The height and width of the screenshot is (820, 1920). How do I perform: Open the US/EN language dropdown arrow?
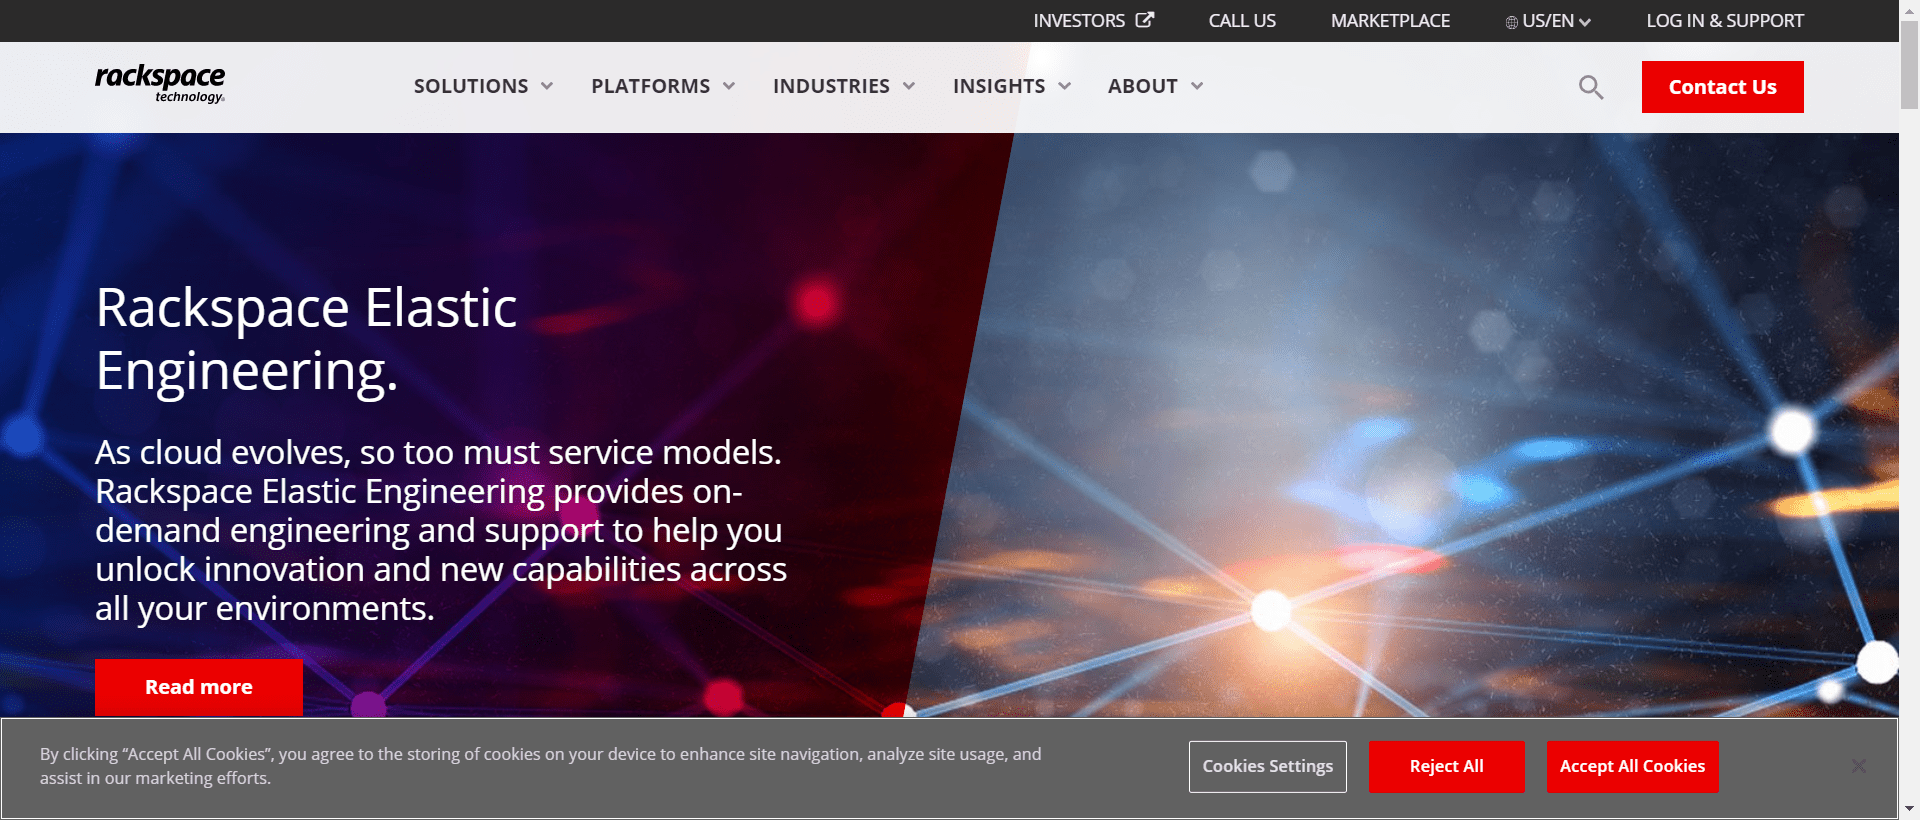click(x=1585, y=22)
